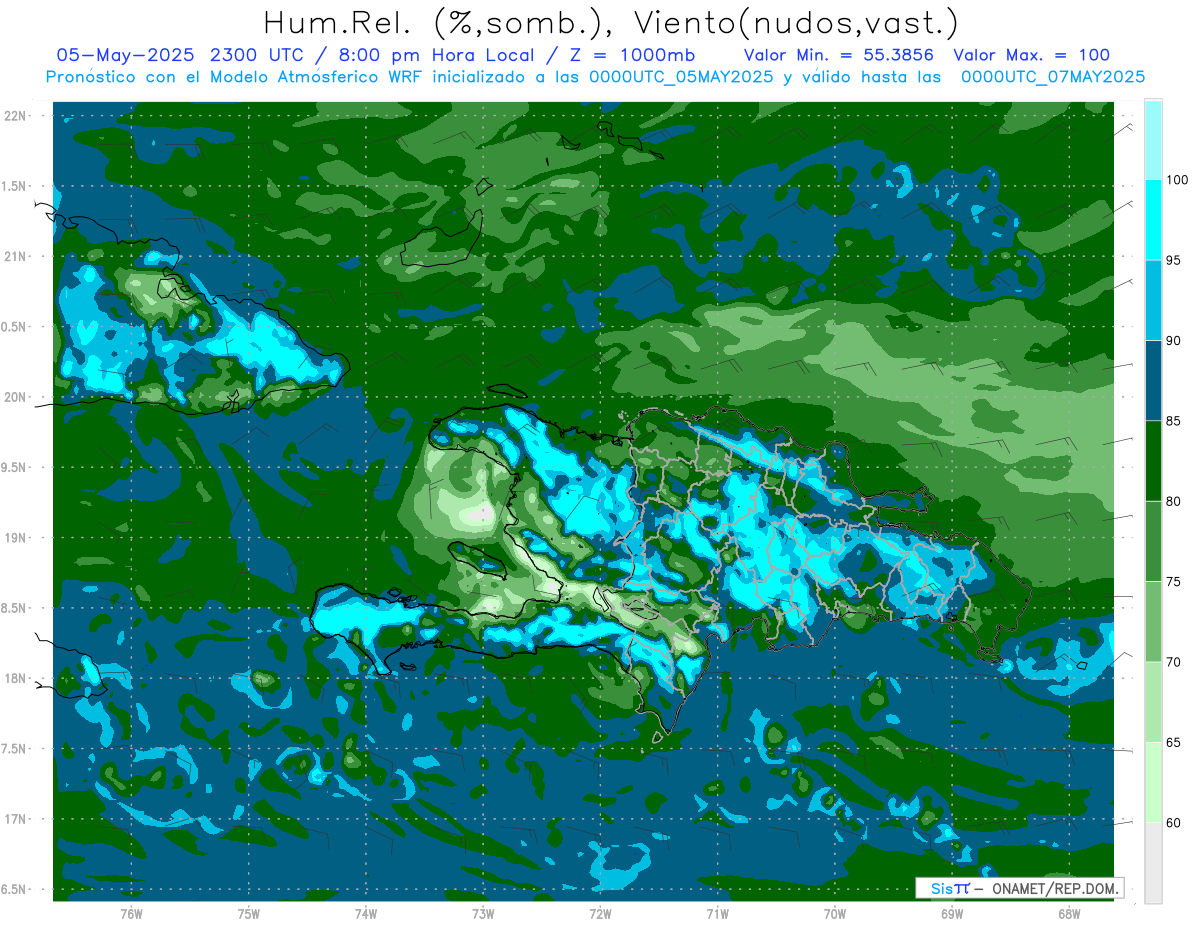Click the '7.5N' latitude label
The width and height of the screenshot is (1200, 927).
14,749
